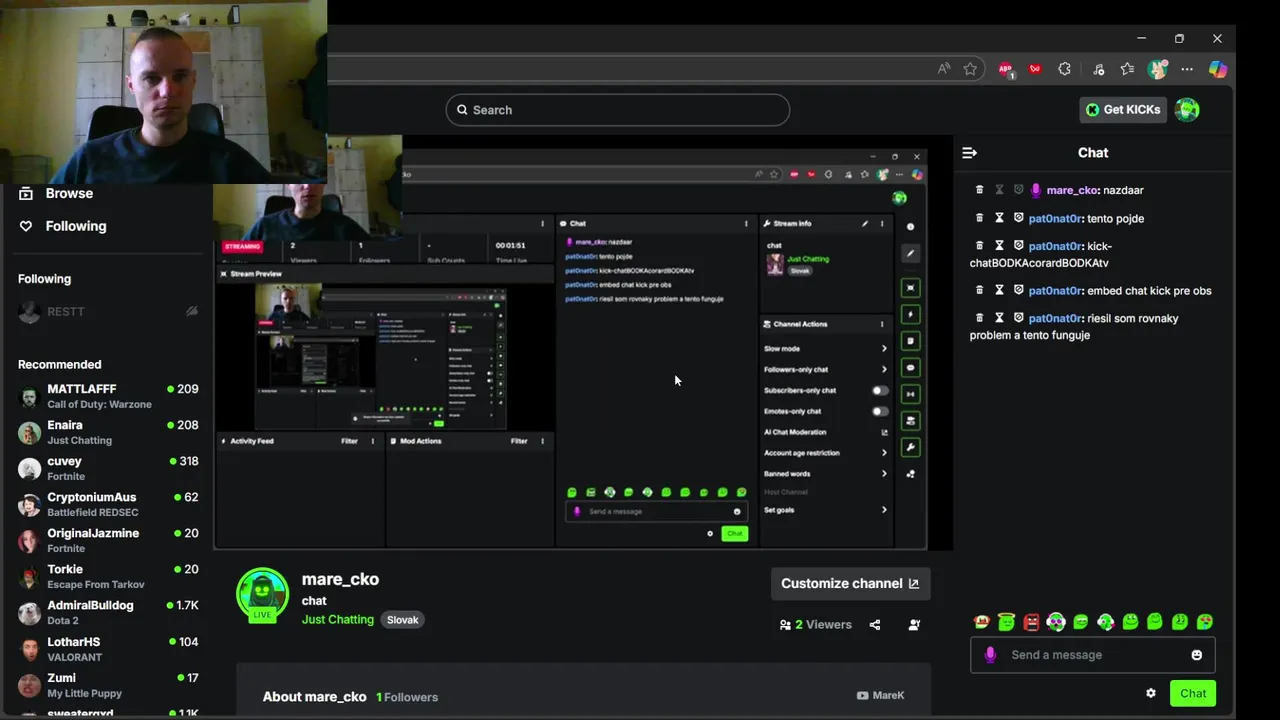Open offline channel RESTT
This screenshot has width=1280, height=720.
tap(108, 312)
